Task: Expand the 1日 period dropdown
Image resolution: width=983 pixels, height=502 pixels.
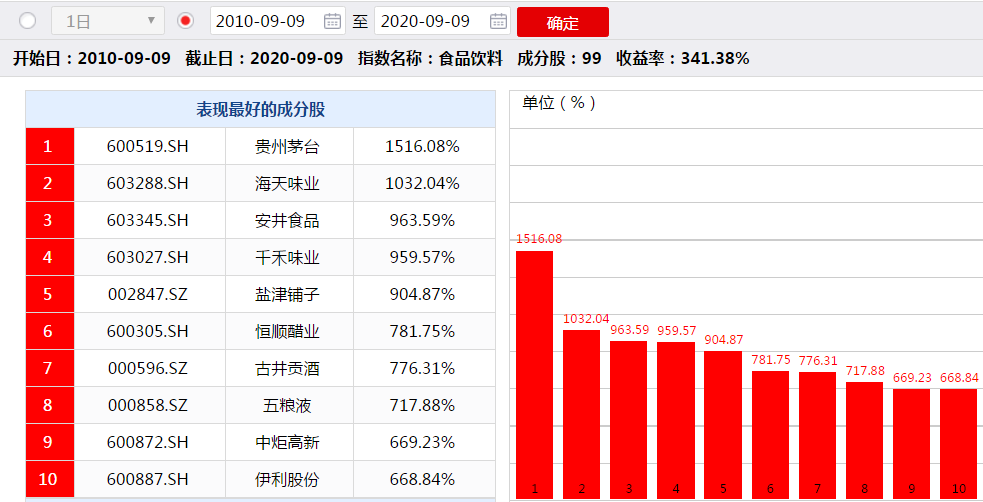Action: point(108,21)
